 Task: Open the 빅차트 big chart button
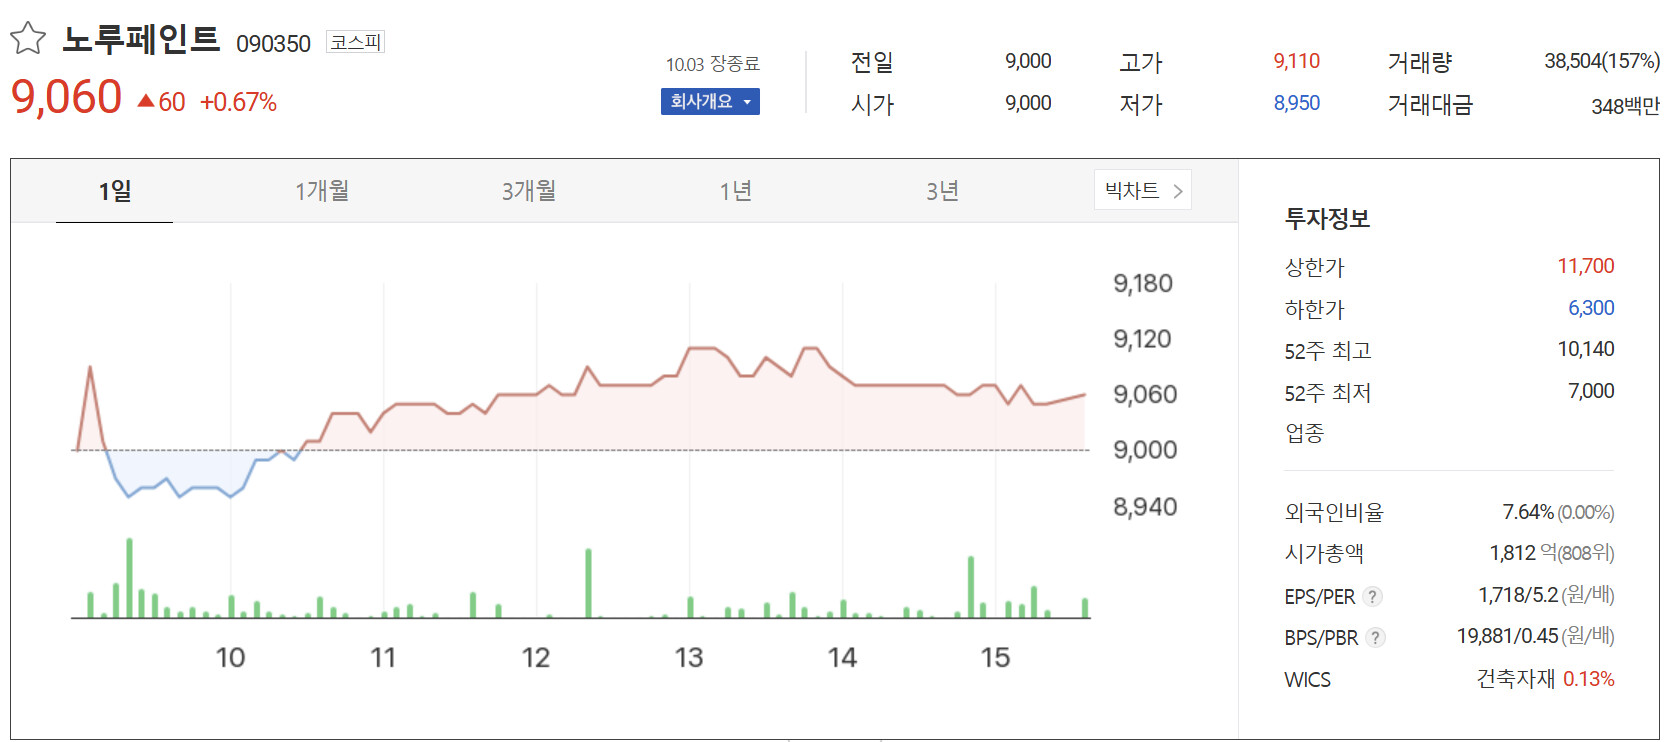pos(1143,191)
